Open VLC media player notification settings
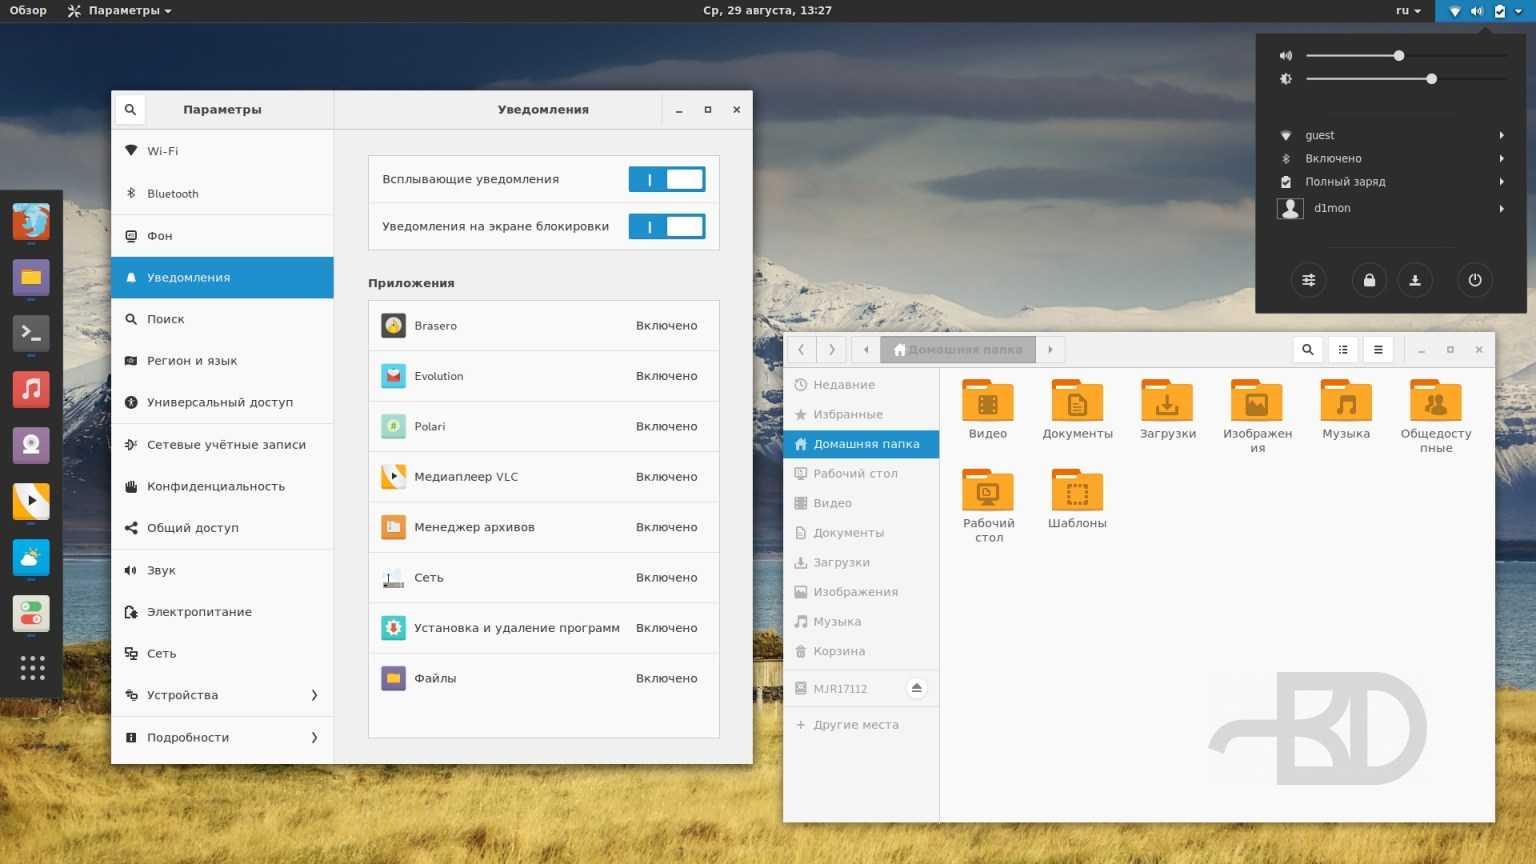This screenshot has width=1536, height=864. (x=543, y=477)
